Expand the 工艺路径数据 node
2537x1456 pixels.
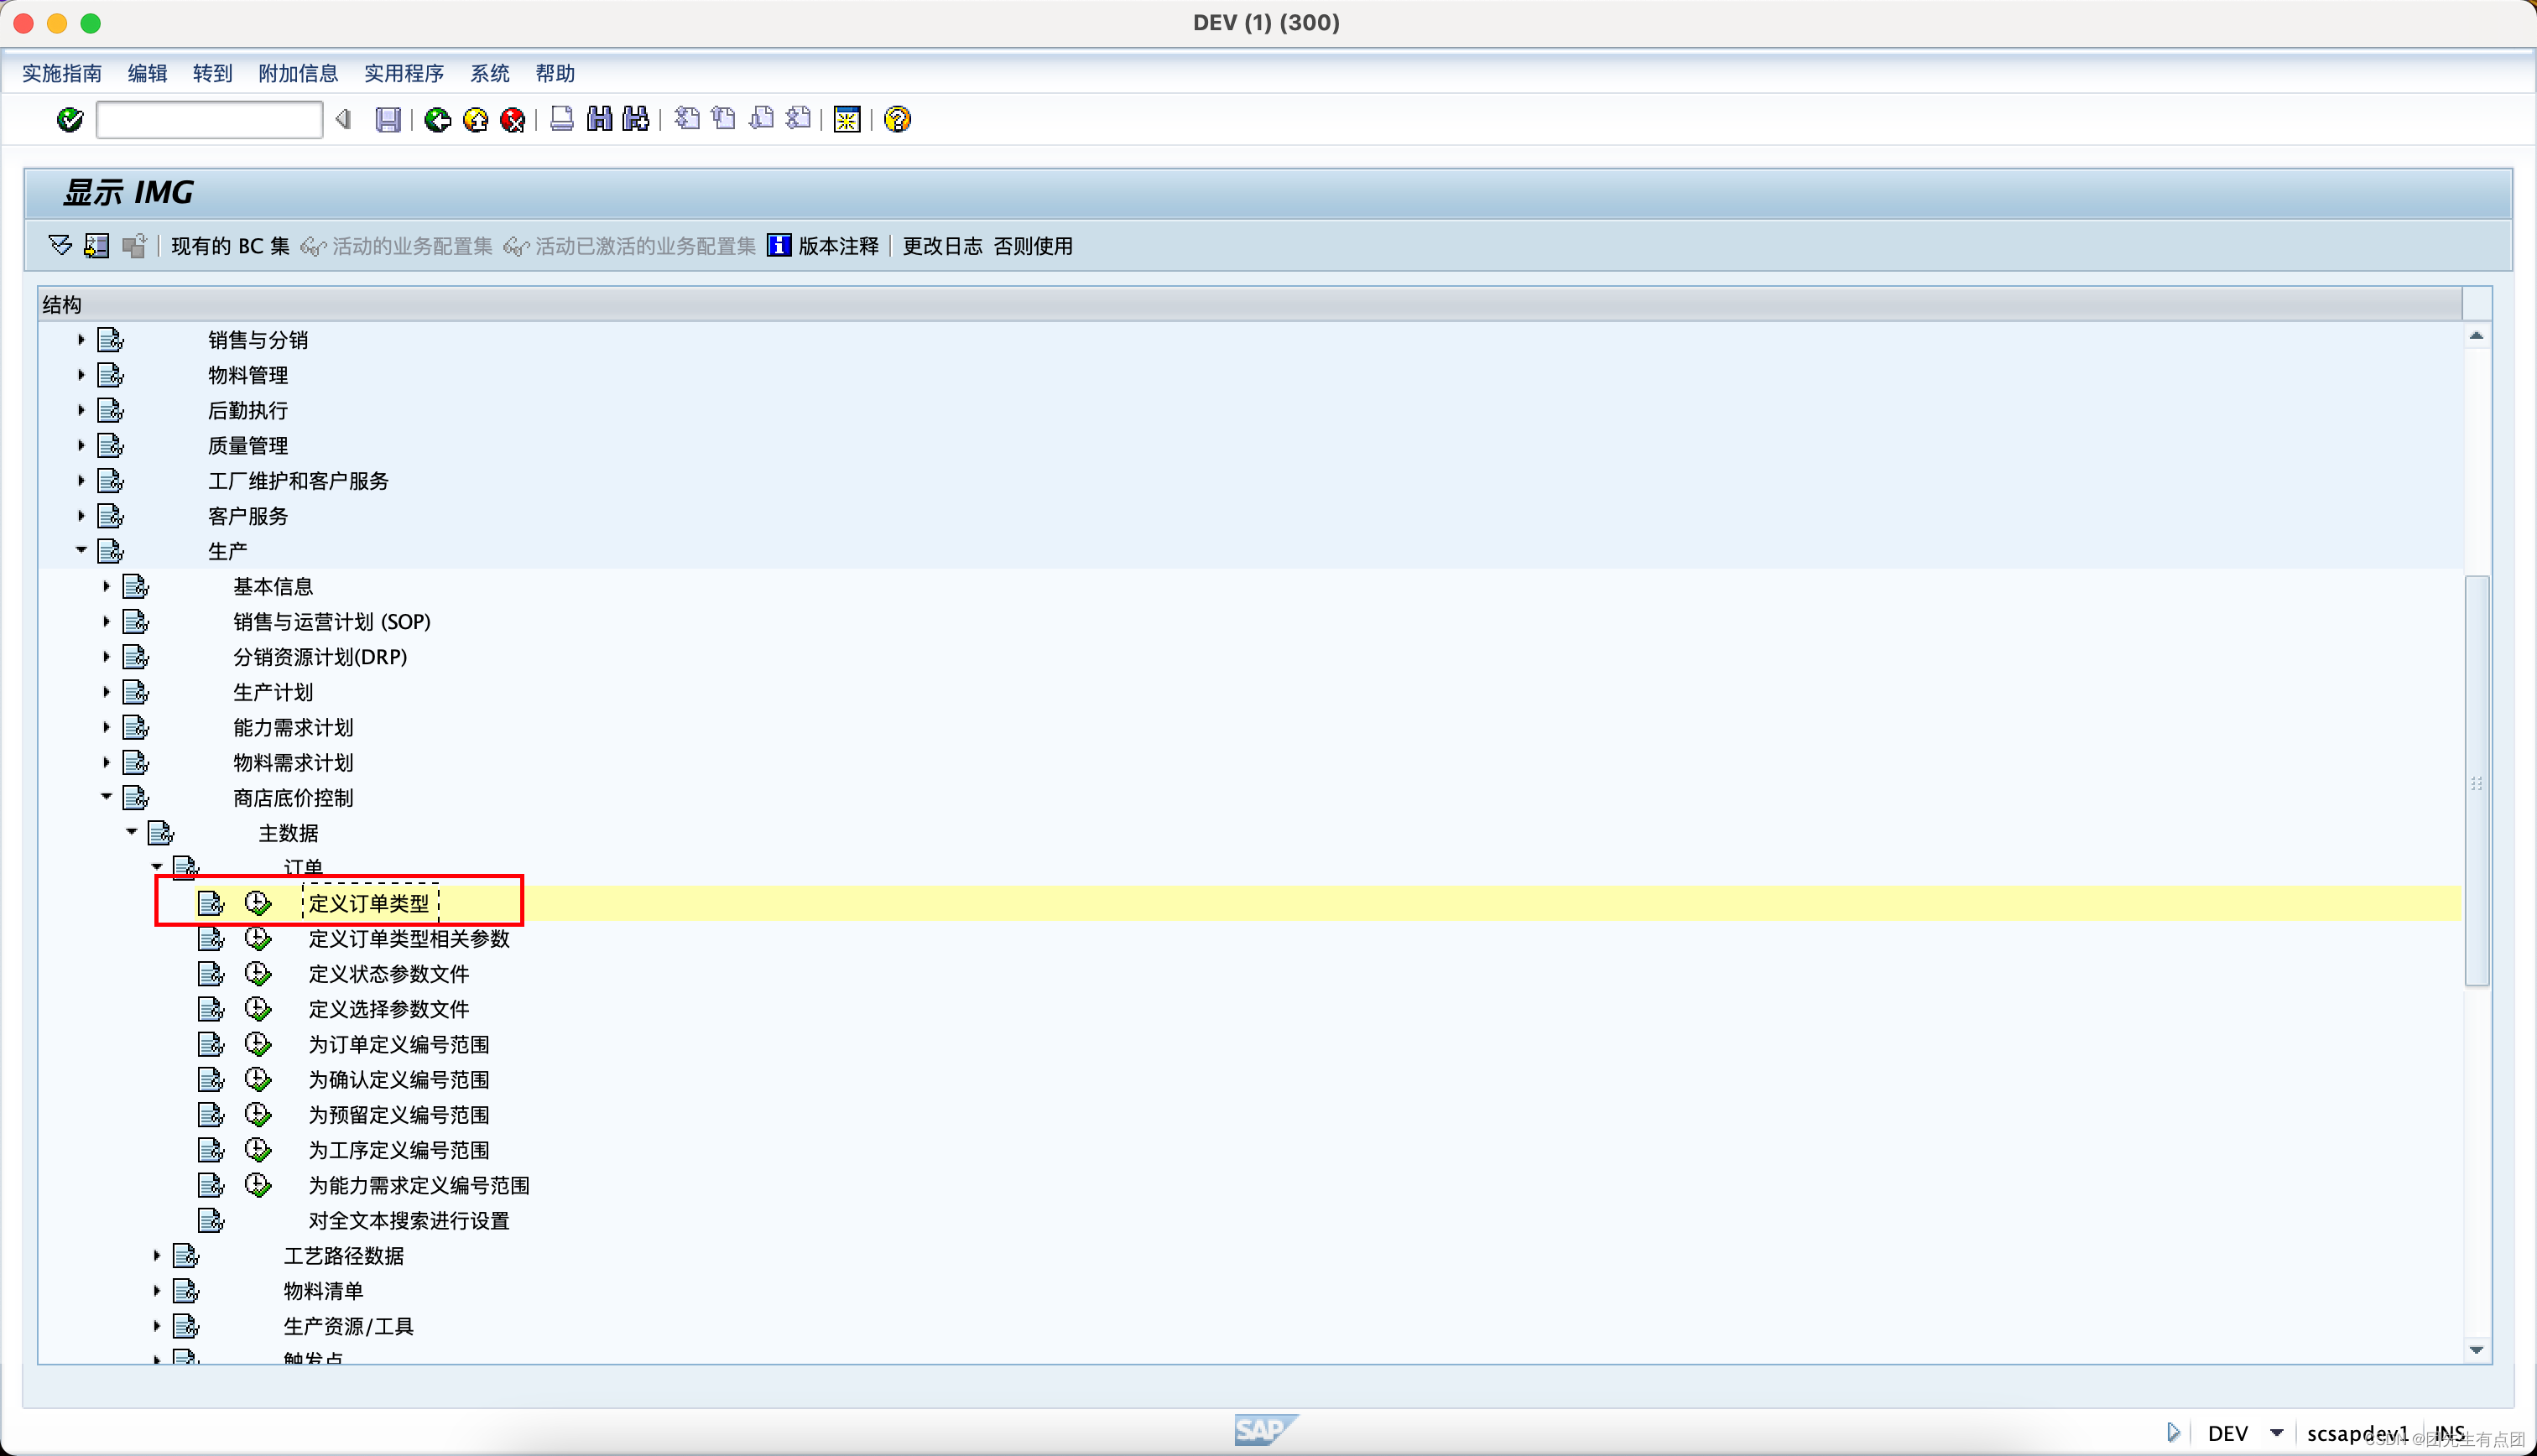pyautogui.click(x=157, y=1256)
